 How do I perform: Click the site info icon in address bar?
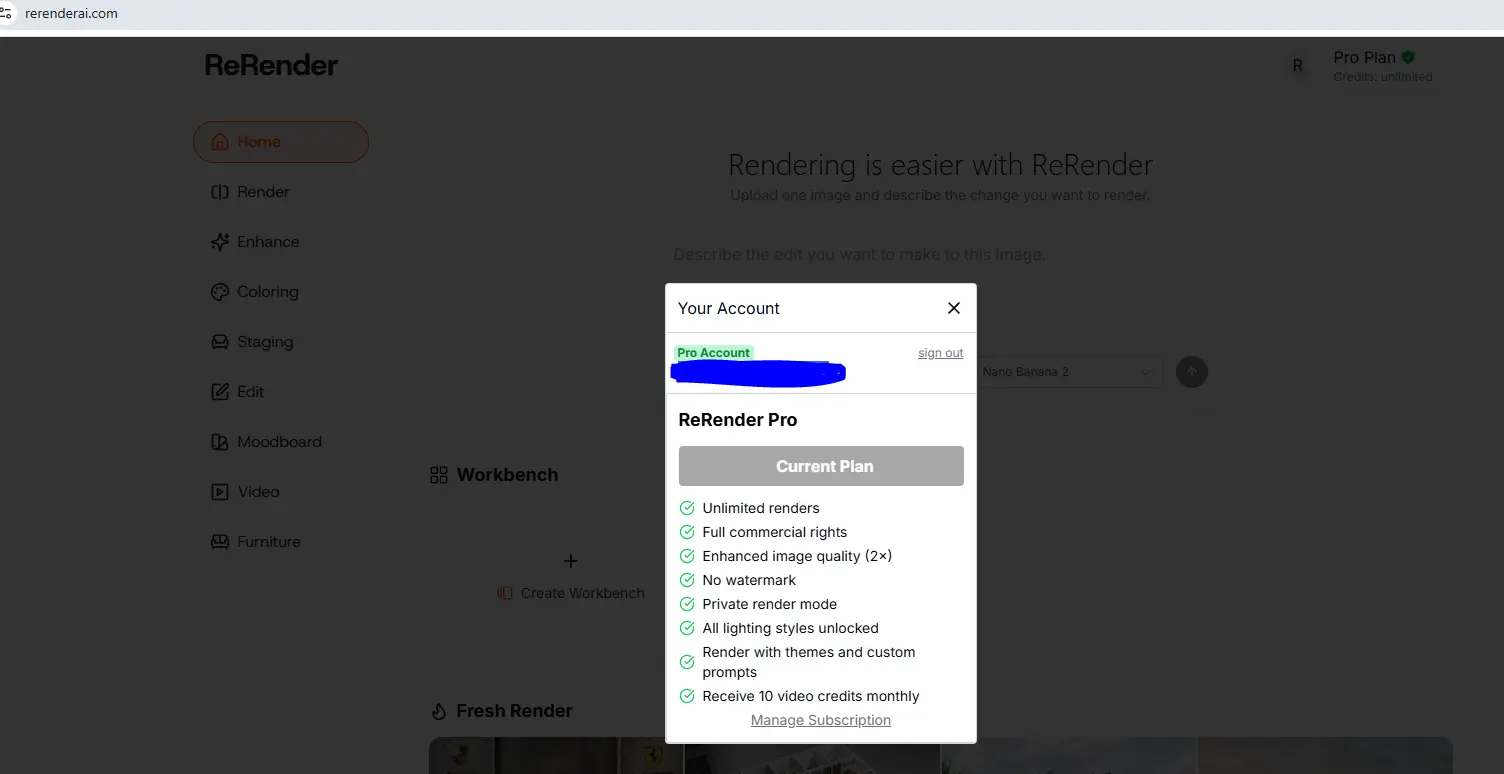click(7, 13)
